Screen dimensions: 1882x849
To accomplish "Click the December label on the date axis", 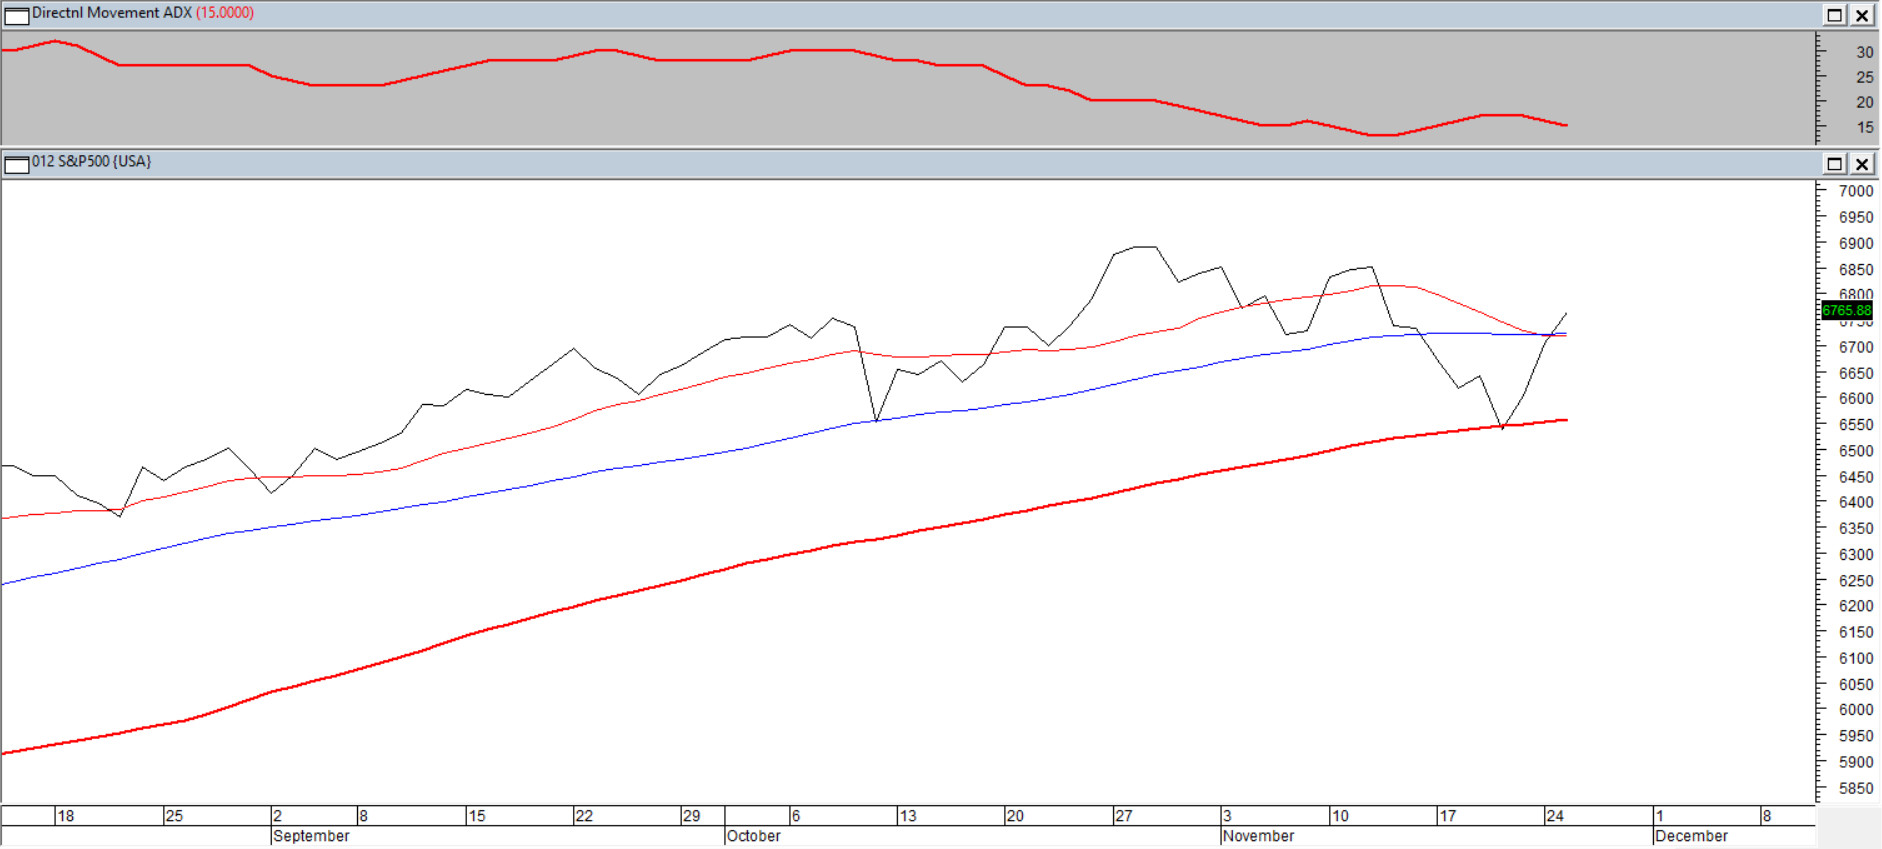I will tap(1691, 836).
